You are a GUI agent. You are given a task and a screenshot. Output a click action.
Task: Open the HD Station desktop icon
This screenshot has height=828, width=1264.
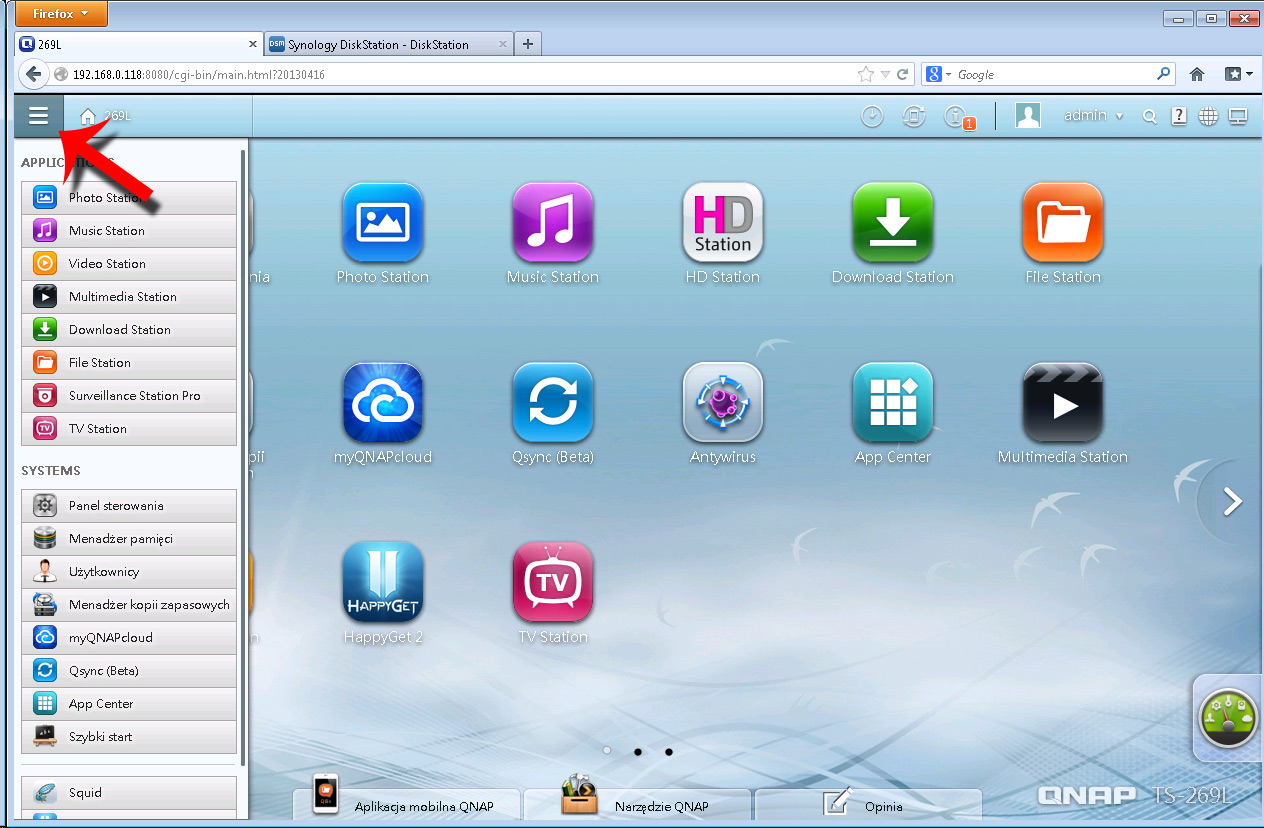[722, 223]
